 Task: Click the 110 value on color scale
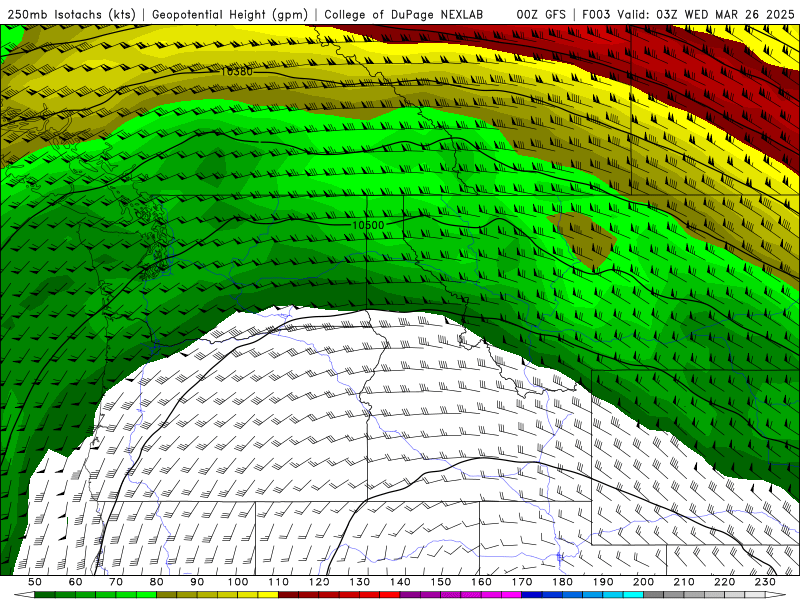click(279, 582)
